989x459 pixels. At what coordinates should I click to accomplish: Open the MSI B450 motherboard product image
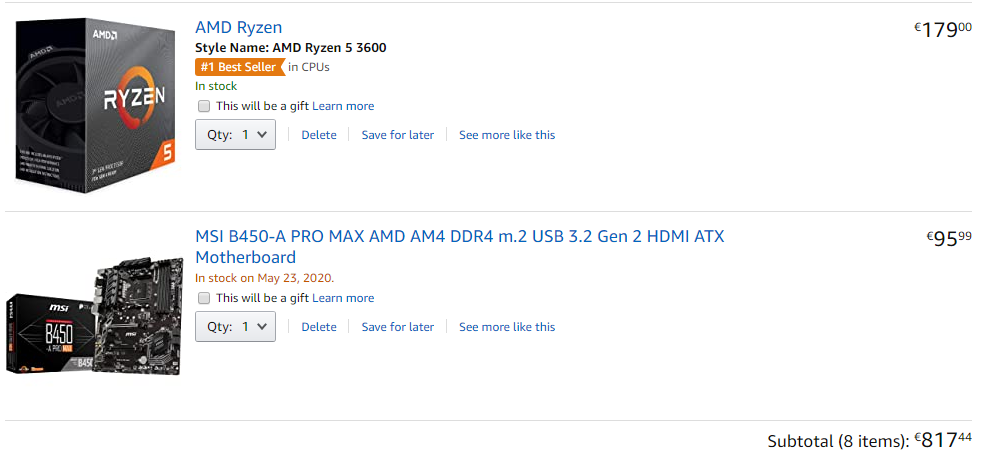coord(95,316)
